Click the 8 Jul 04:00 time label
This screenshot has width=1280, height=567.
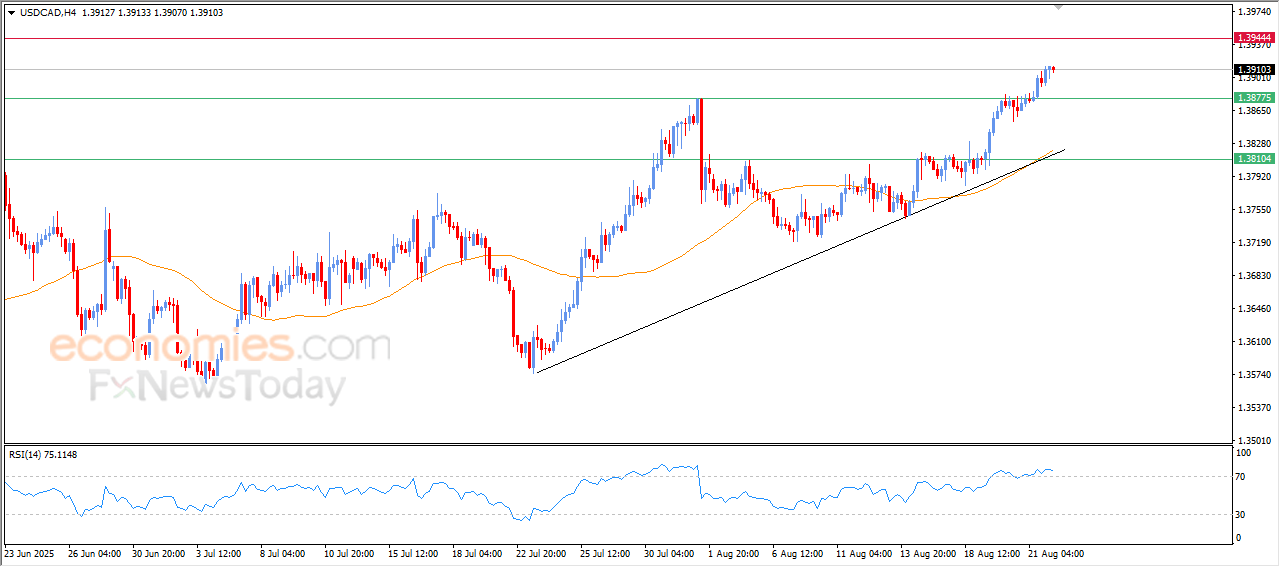coord(285,553)
